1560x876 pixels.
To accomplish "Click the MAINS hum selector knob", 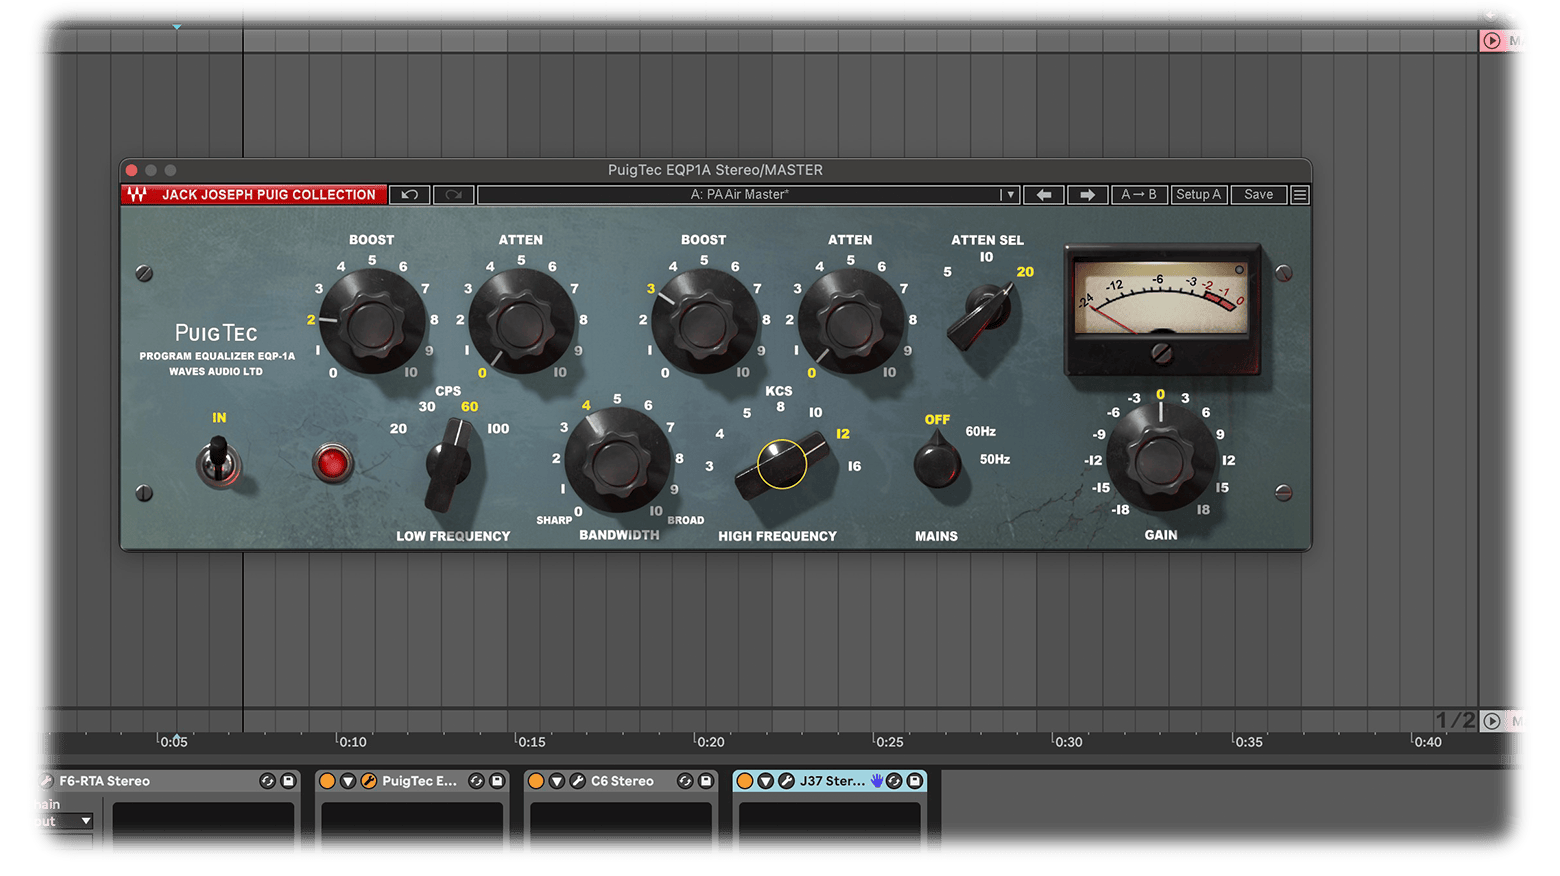I will (937, 461).
